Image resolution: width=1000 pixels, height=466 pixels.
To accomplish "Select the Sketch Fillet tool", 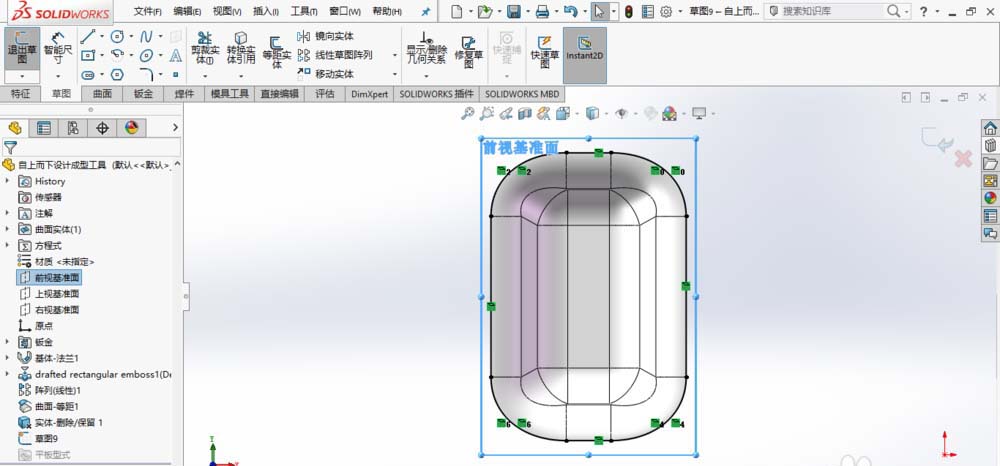I will click(146, 74).
